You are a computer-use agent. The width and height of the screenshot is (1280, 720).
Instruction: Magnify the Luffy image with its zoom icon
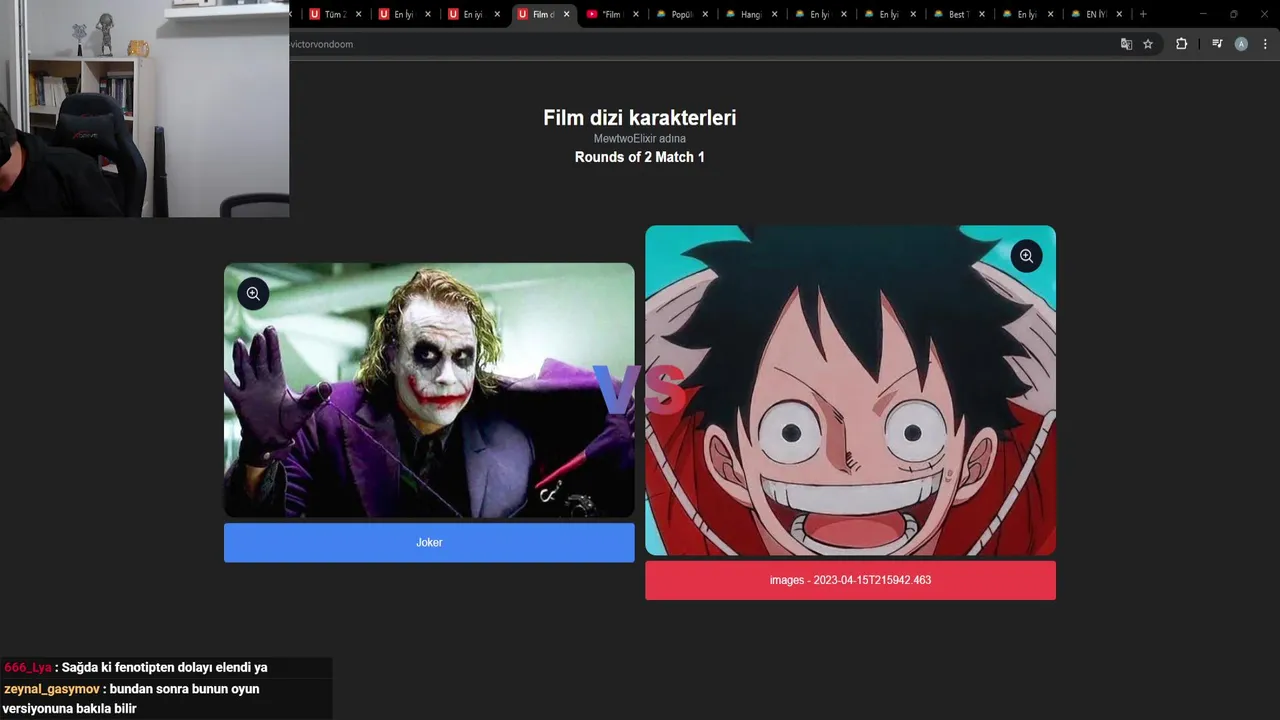pyautogui.click(x=1026, y=257)
